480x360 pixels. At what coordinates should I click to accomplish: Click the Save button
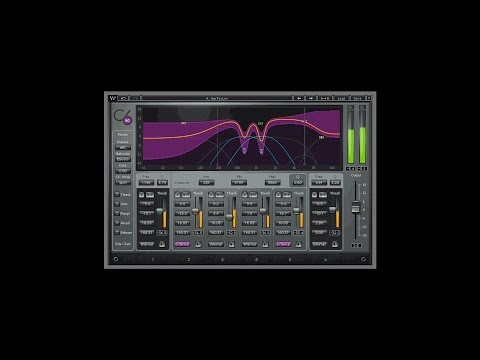(x=357, y=98)
